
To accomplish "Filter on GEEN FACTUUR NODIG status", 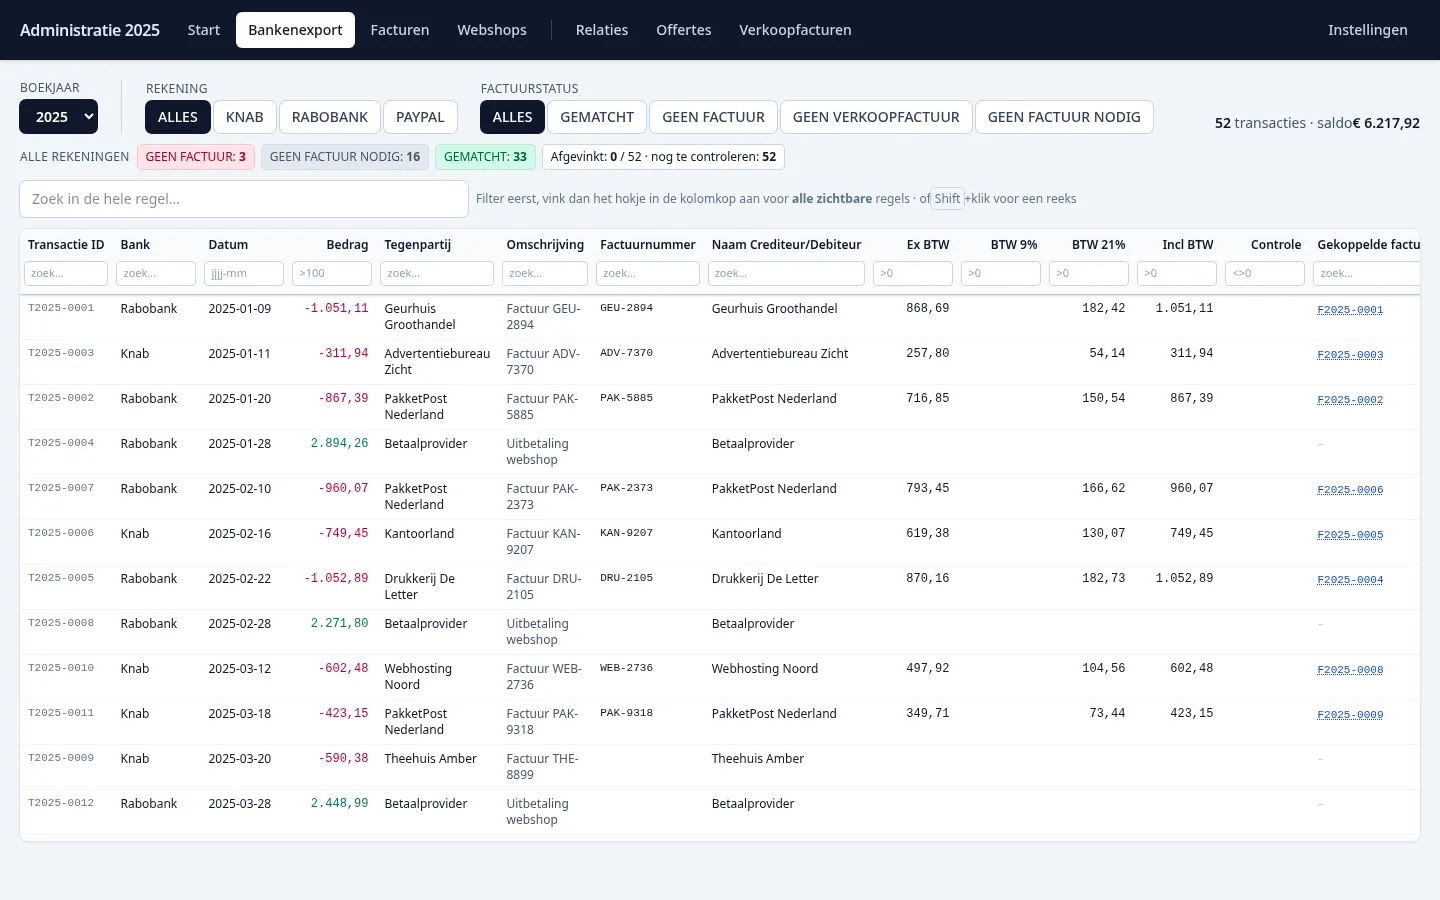I will tap(1064, 117).
